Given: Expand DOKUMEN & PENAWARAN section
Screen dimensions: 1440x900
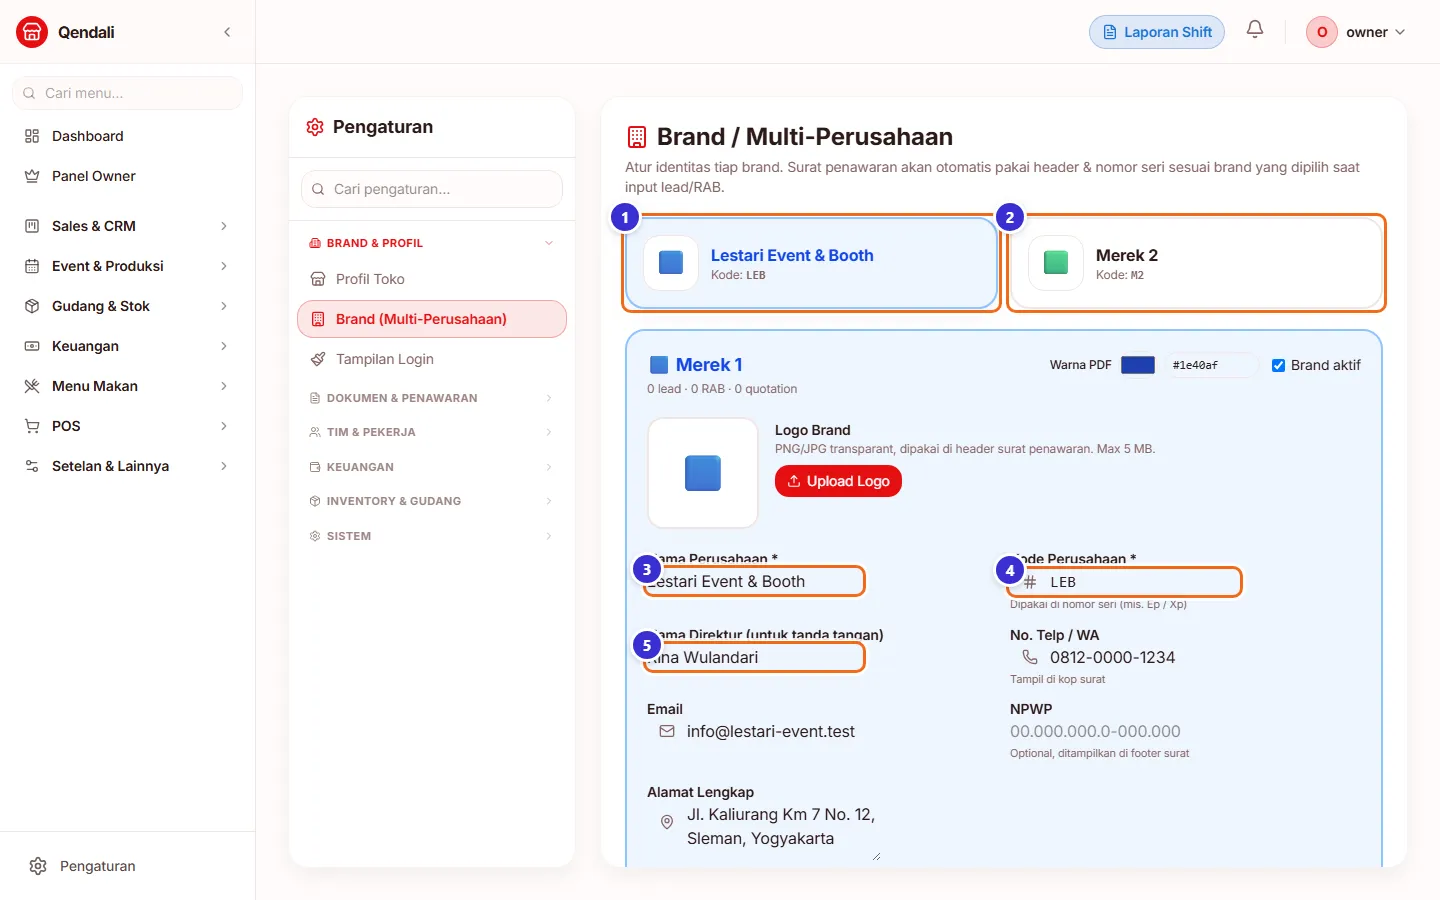Looking at the screenshot, I should click(432, 398).
